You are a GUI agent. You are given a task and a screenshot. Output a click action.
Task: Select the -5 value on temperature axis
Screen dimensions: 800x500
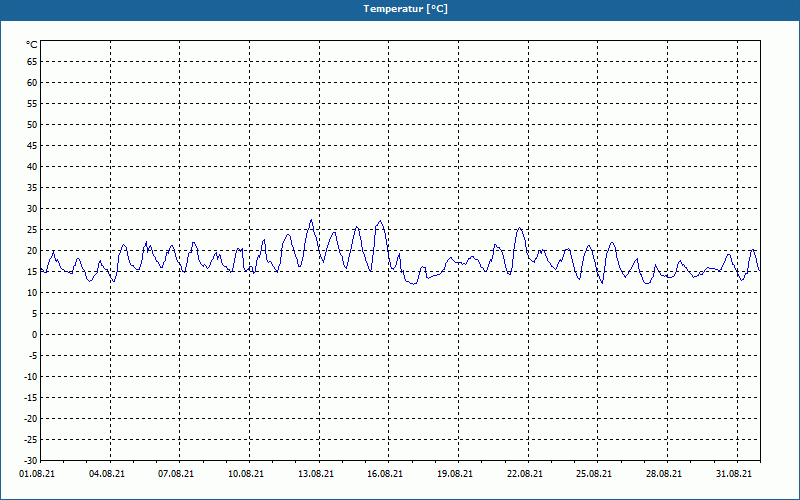[x=33, y=356]
